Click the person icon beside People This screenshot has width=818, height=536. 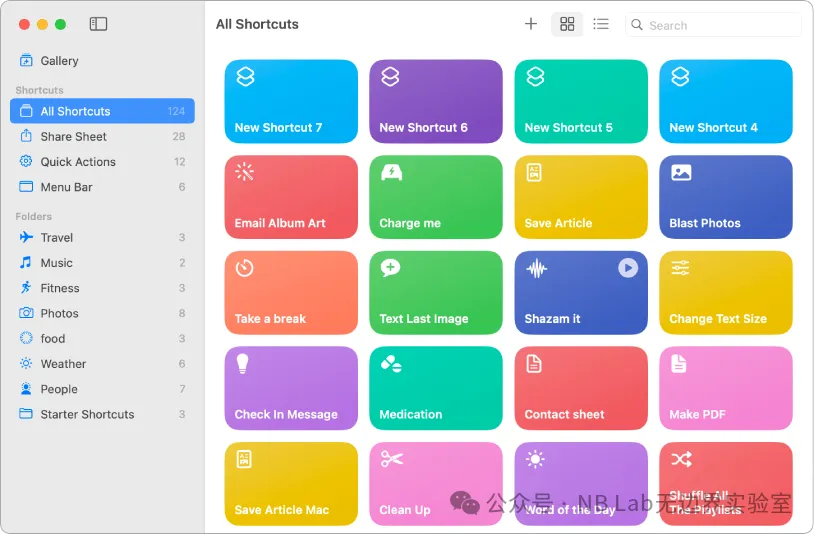pos(26,389)
